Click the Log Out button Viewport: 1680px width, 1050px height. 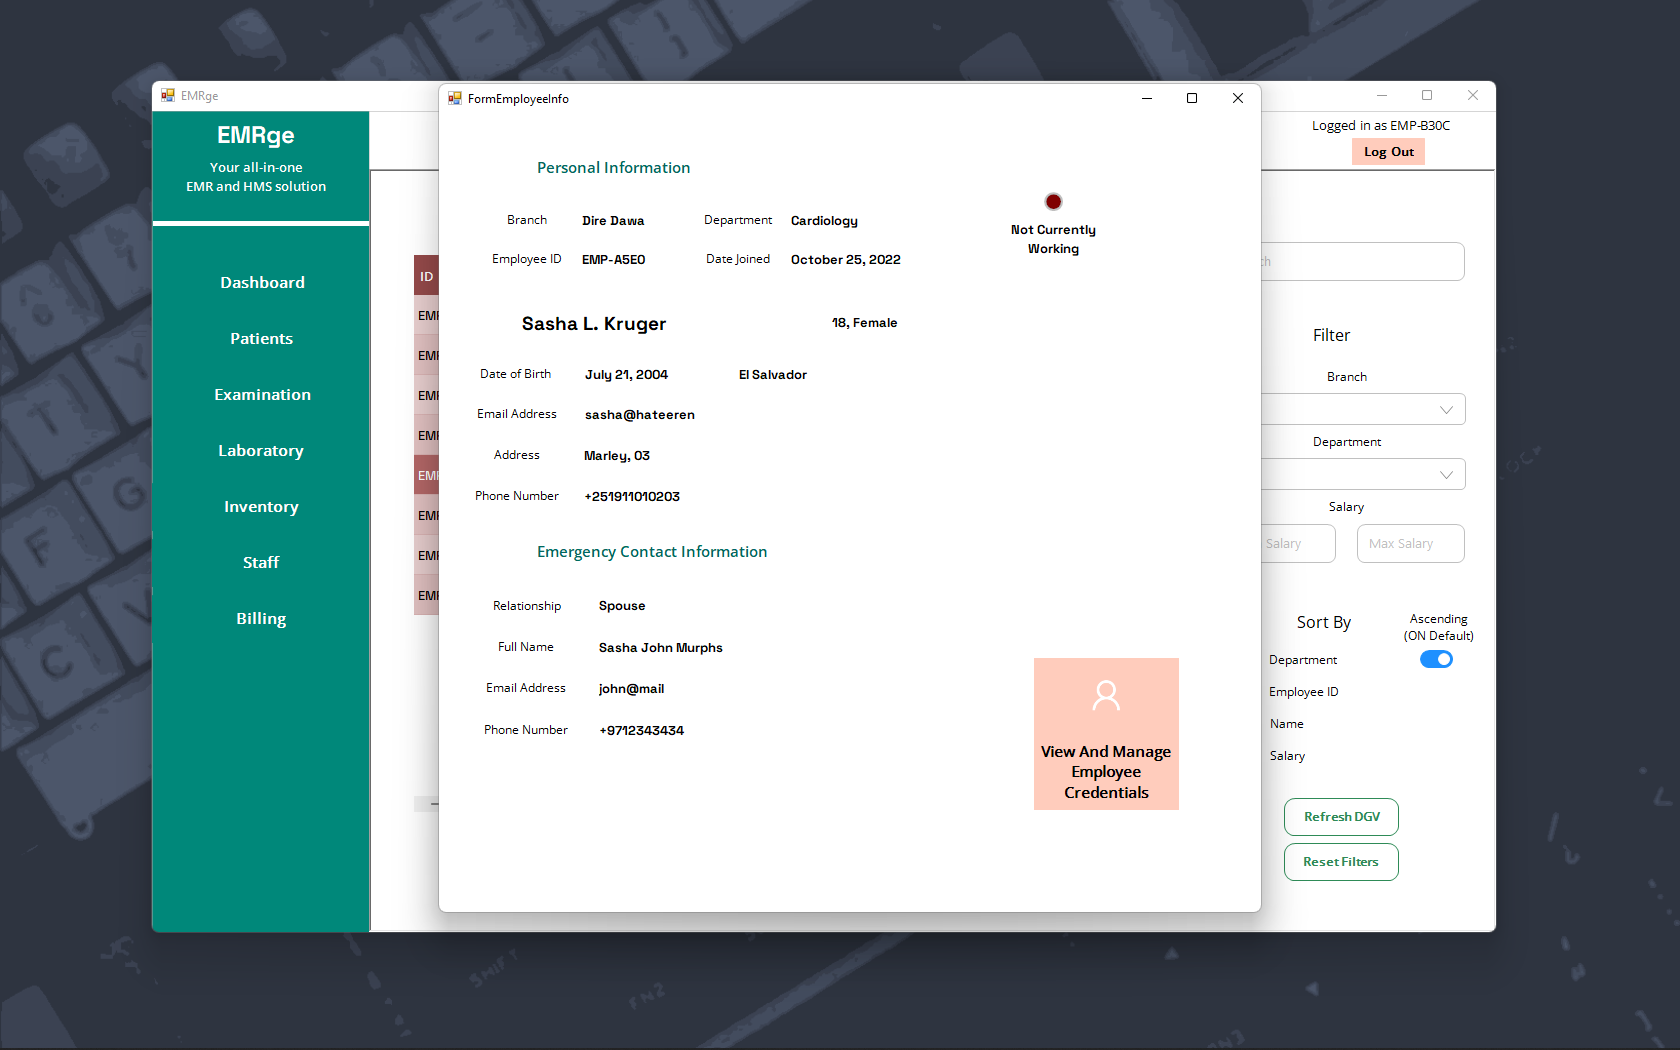point(1388,151)
